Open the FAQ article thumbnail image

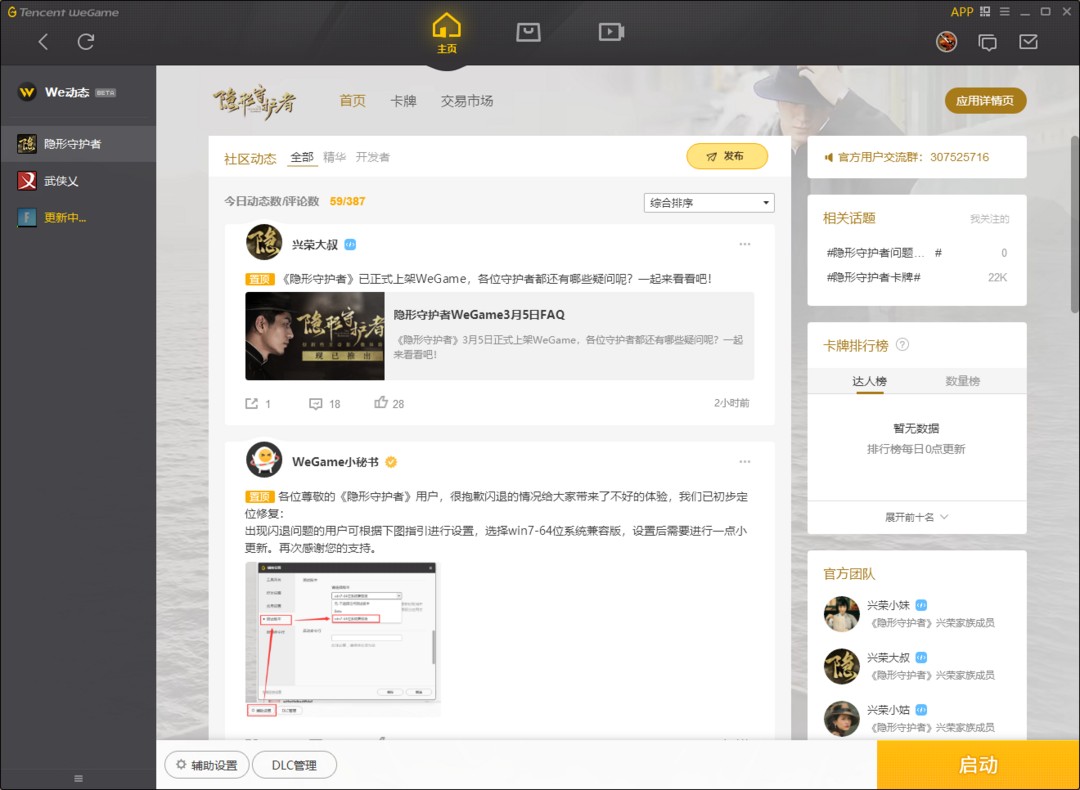(315, 336)
